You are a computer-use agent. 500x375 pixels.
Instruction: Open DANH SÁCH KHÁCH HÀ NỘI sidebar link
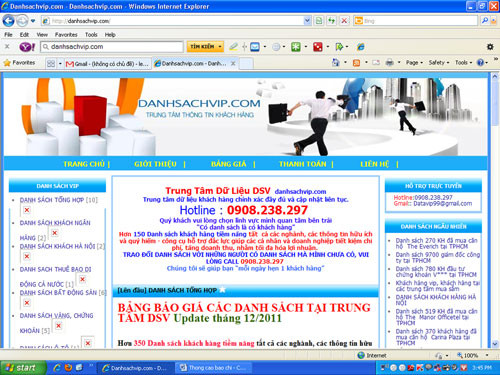[62, 246]
